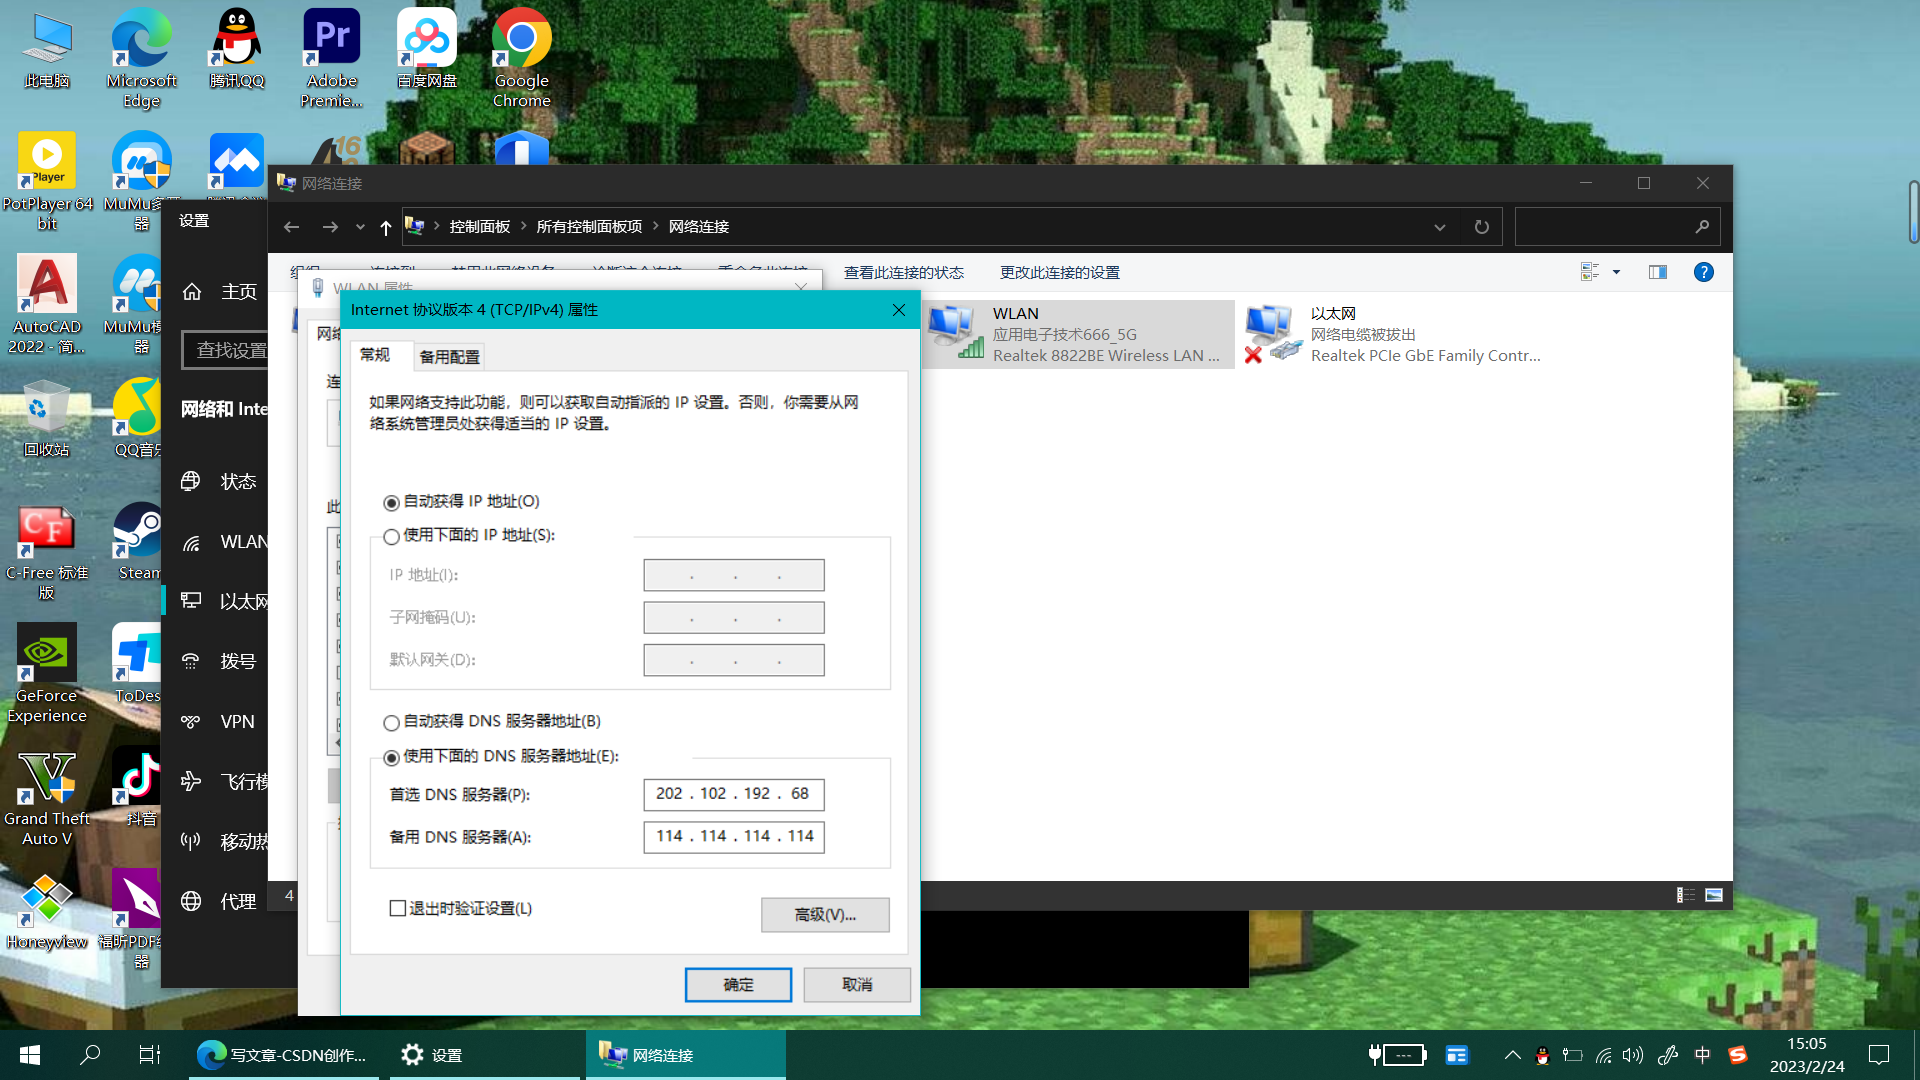Click the blue help question mark icon

click(x=1703, y=272)
